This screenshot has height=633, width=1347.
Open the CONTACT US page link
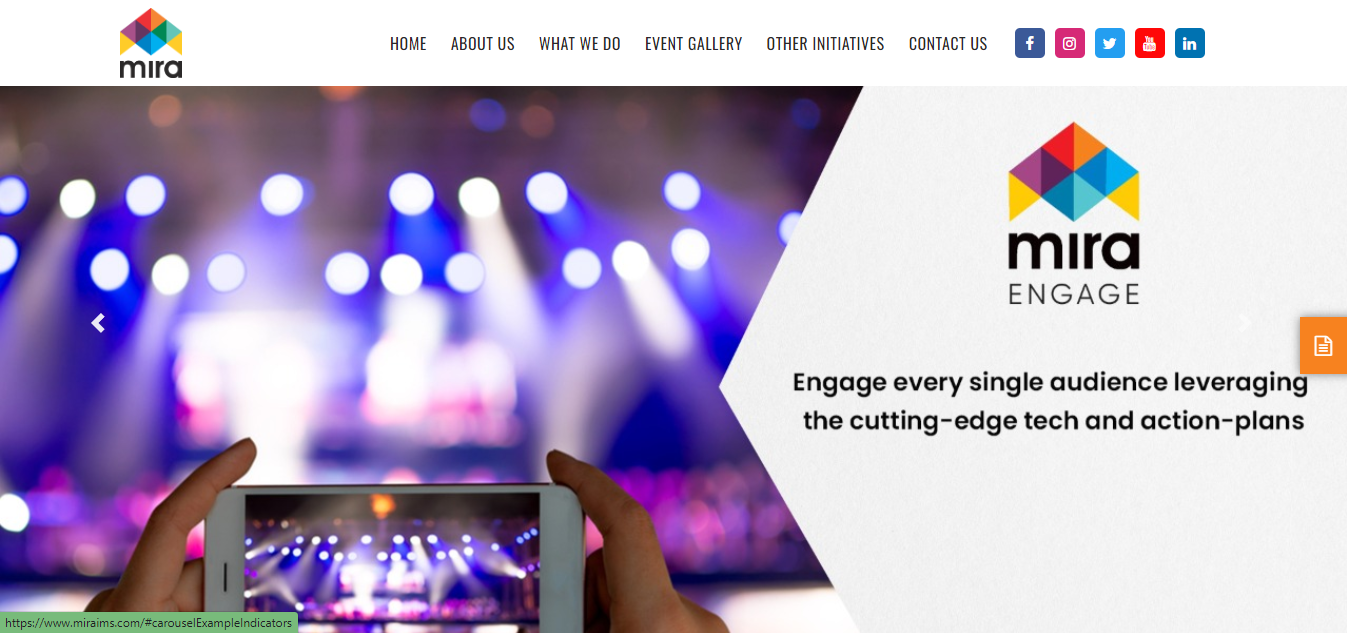point(948,44)
